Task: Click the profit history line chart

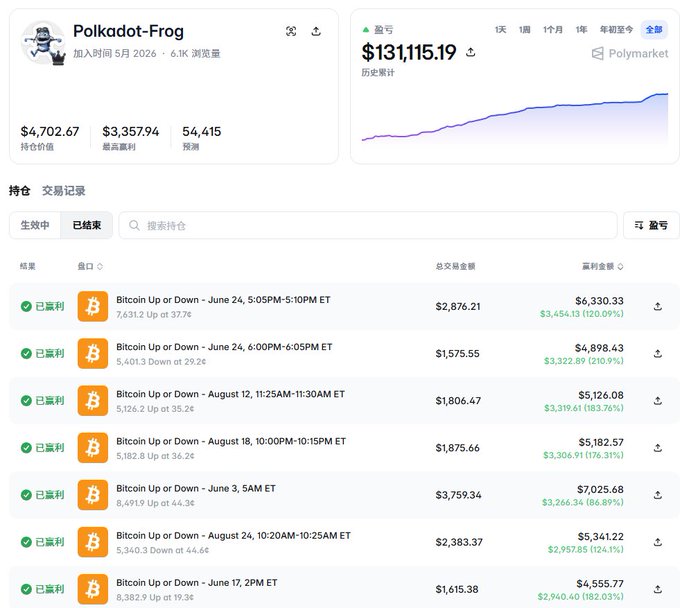Action: pos(515,118)
